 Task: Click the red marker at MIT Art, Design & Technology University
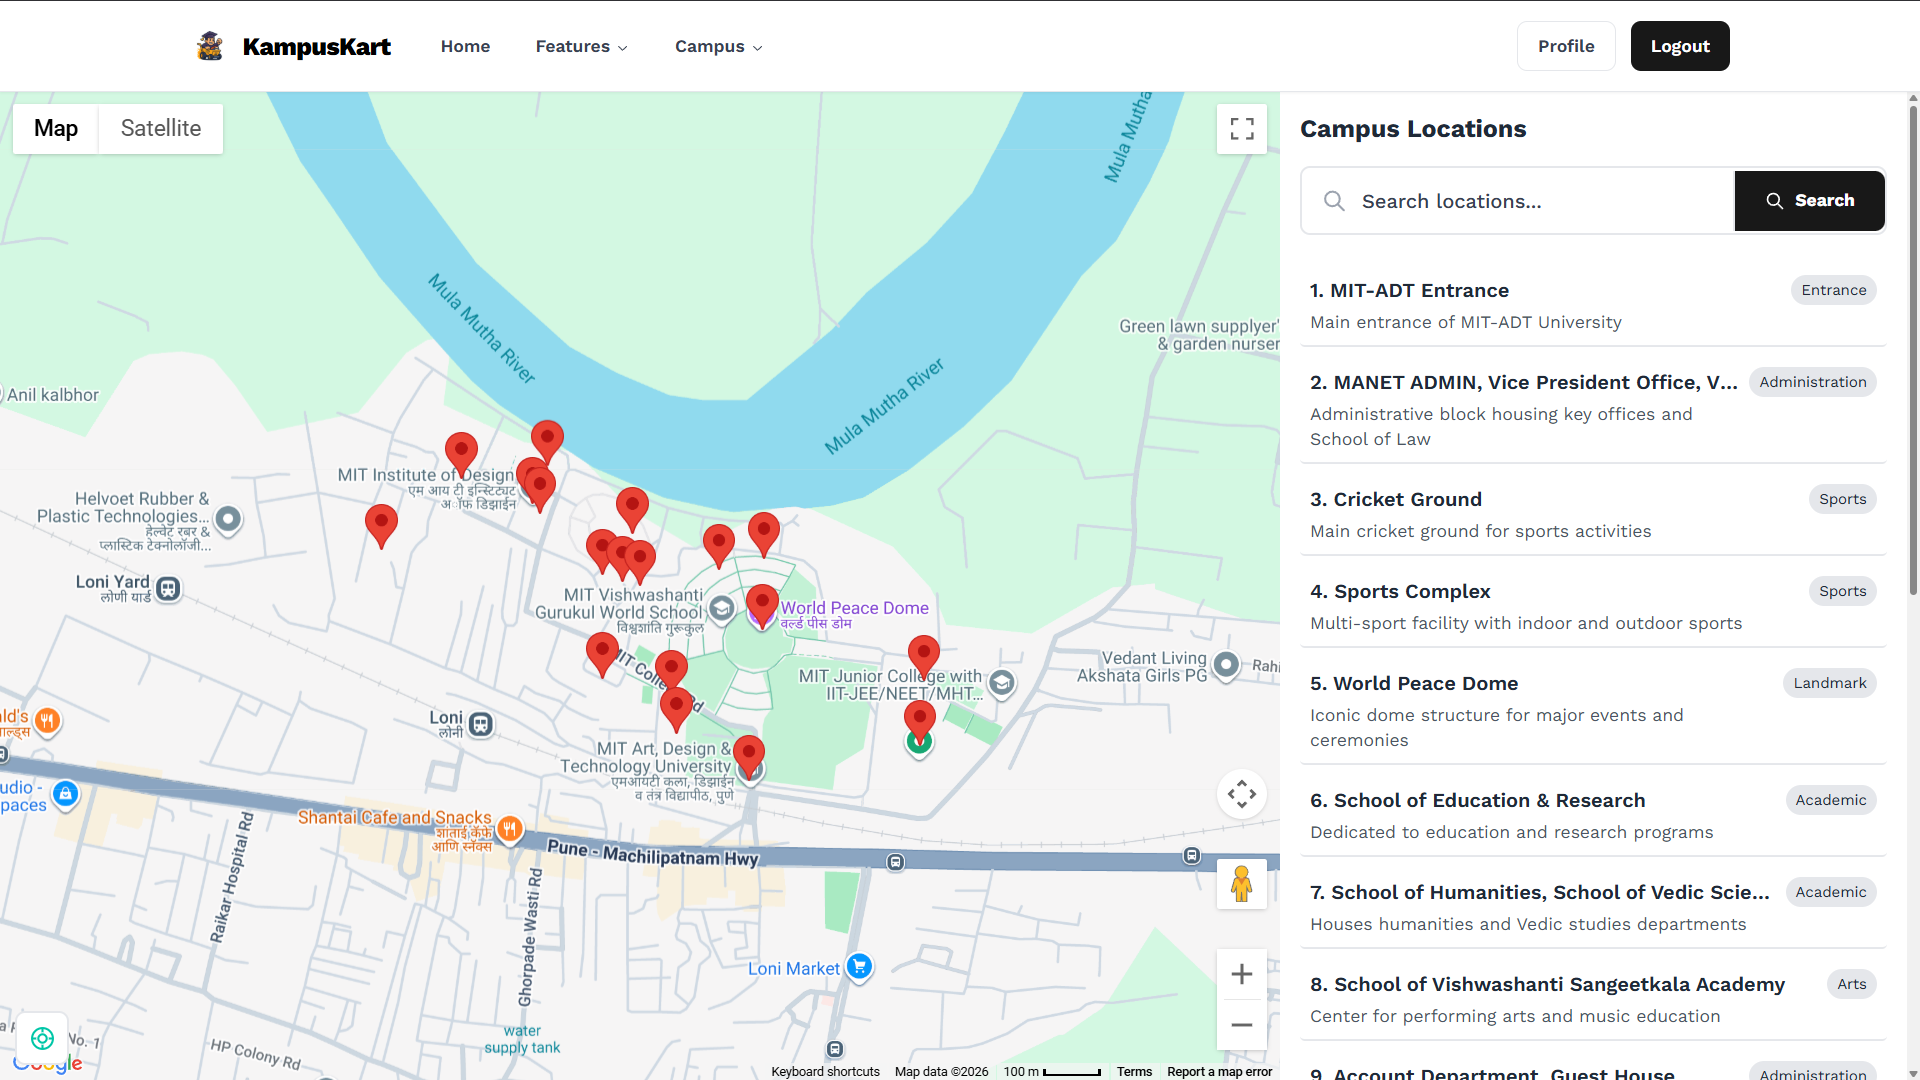[x=748, y=757]
